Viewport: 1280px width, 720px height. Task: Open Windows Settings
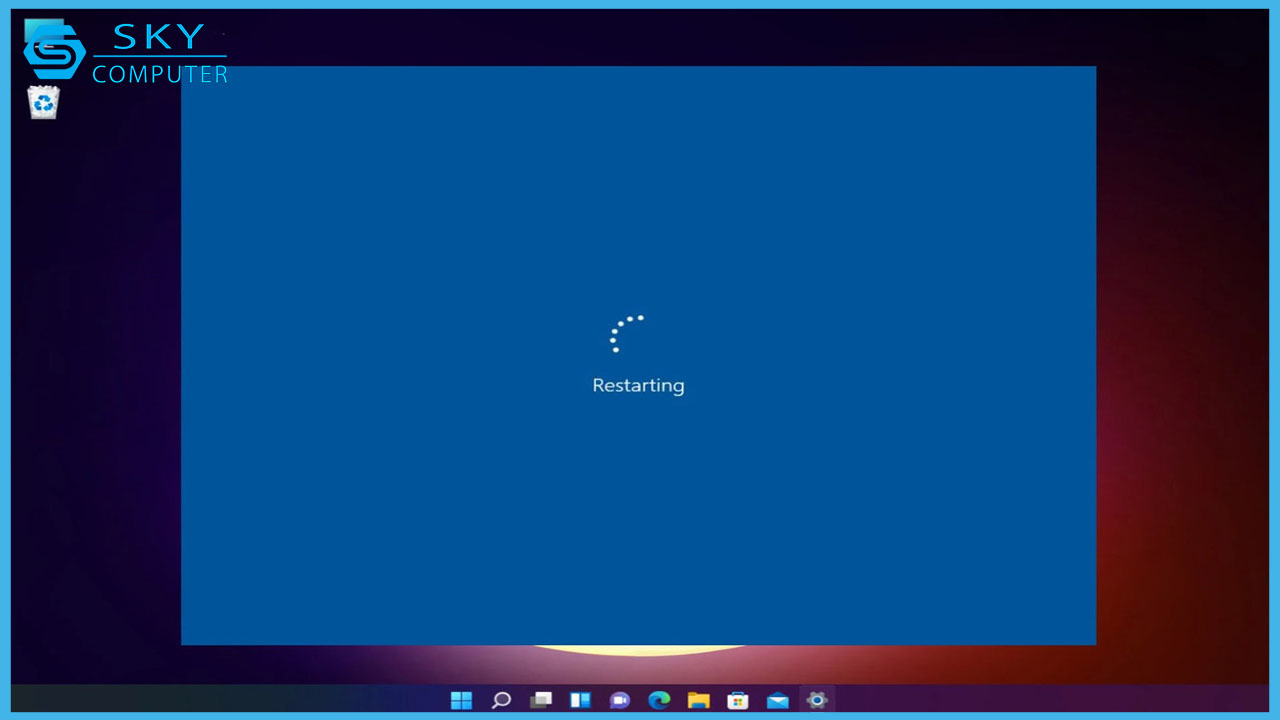pos(817,700)
